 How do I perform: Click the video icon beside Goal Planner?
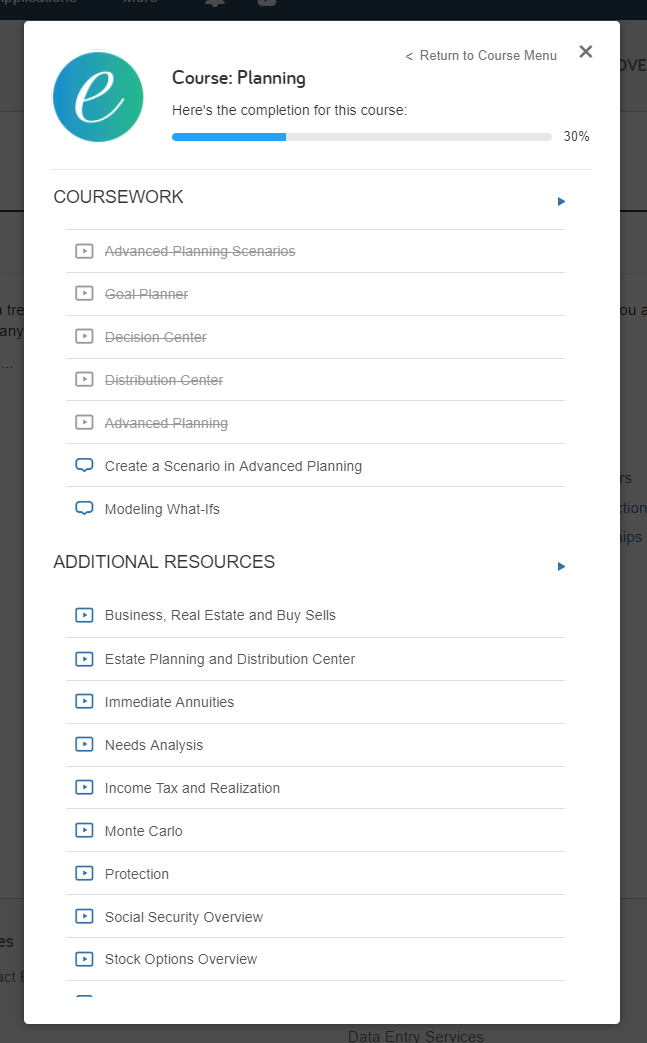click(84, 293)
